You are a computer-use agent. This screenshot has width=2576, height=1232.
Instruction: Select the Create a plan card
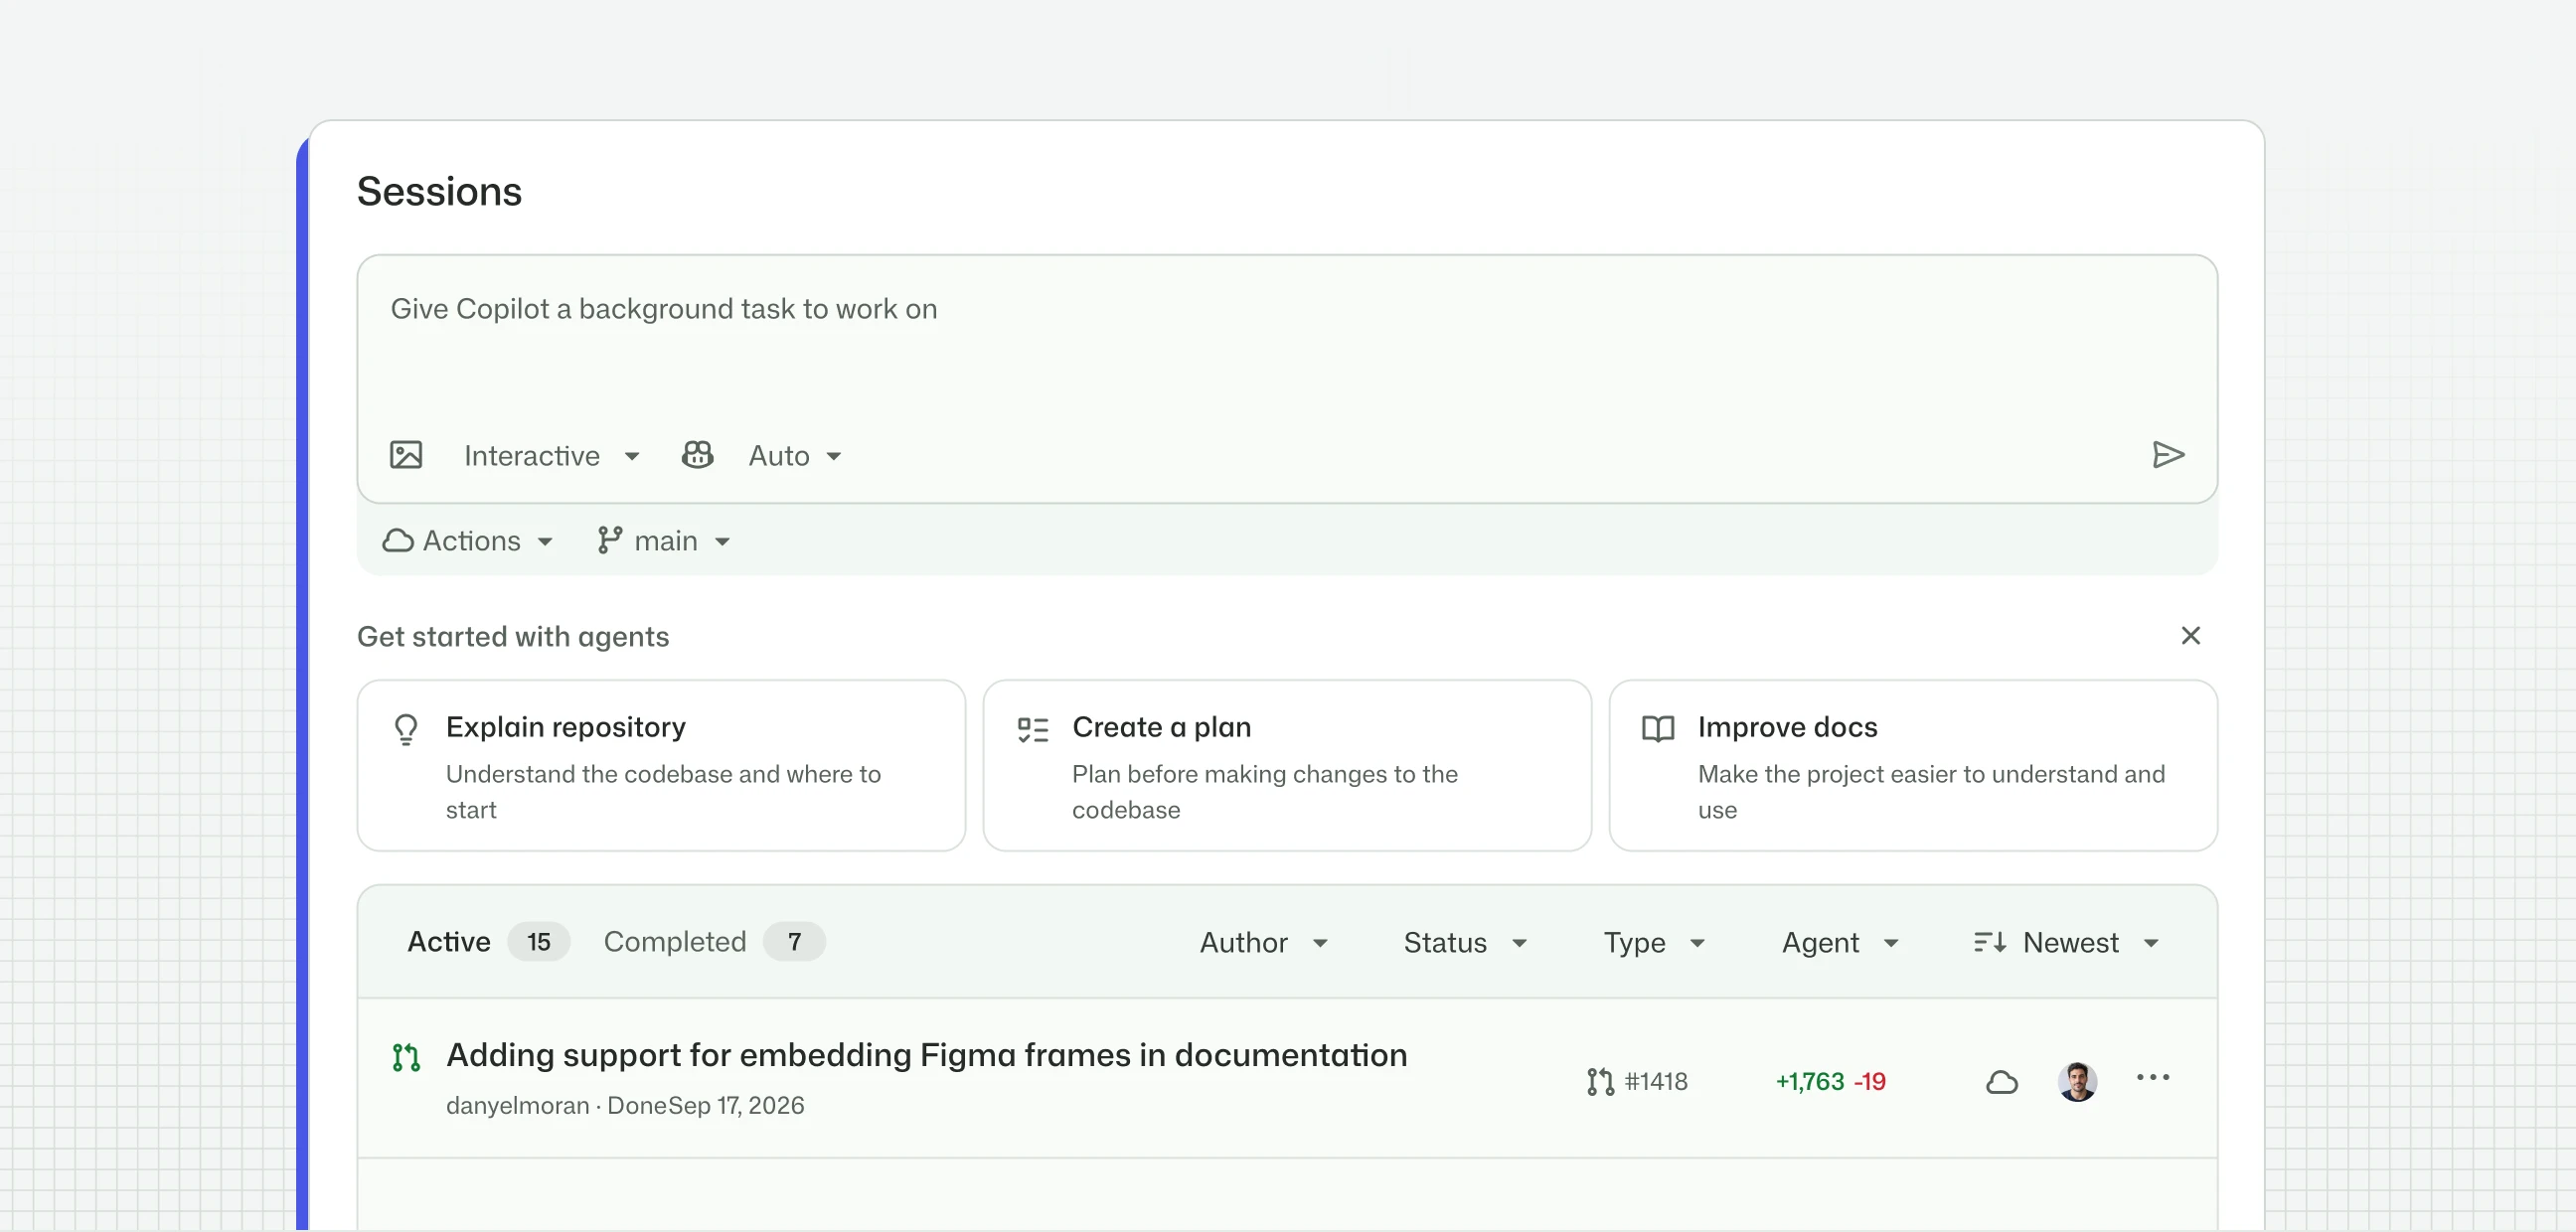pyautogui.click(x=1287, y=766)
